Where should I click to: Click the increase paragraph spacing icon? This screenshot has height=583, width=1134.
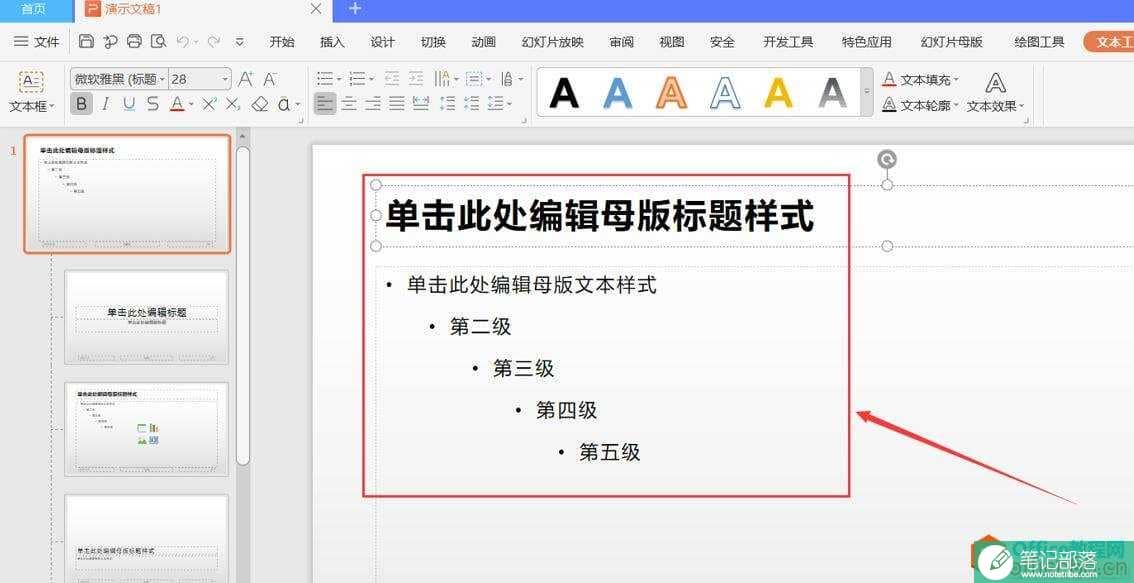pos(448,104)
